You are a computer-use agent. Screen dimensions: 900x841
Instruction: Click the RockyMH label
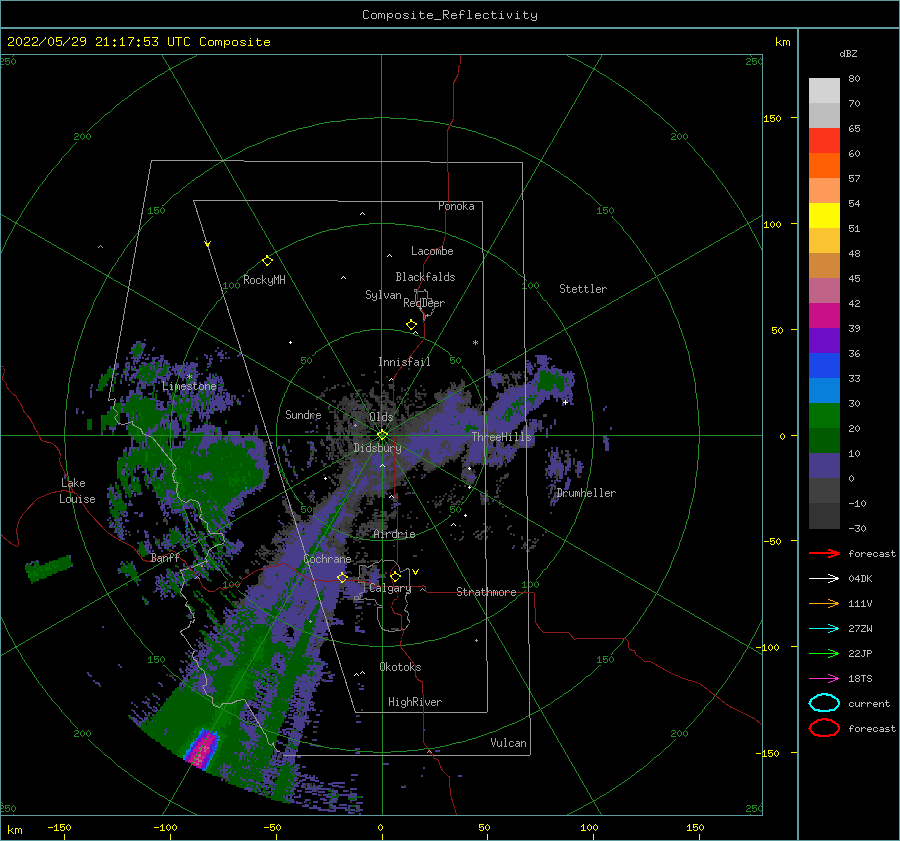tap(264, 280)
